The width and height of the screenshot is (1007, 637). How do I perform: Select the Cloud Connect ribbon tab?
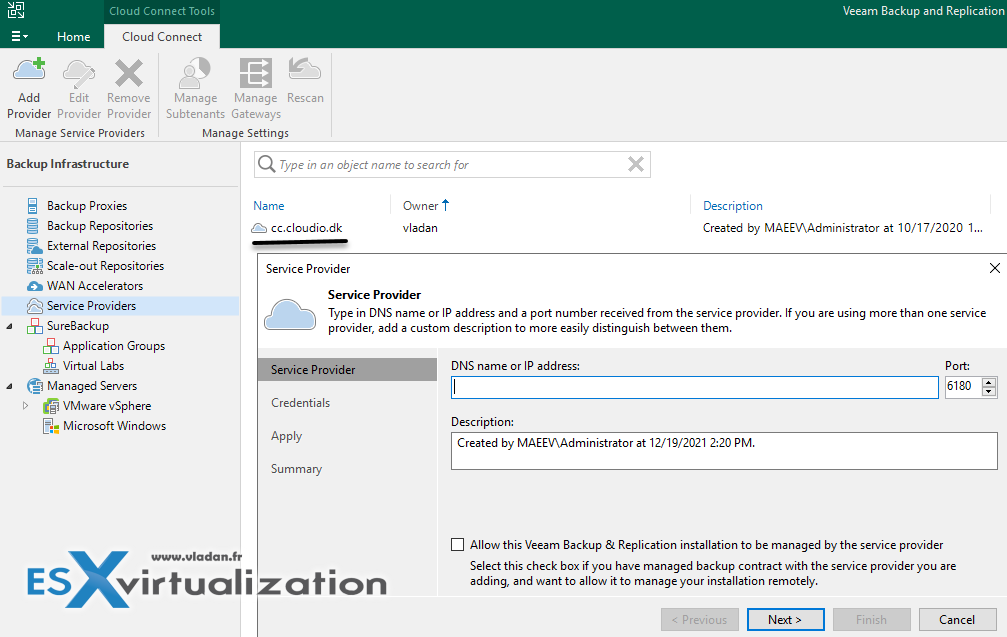tap(162, 37)
